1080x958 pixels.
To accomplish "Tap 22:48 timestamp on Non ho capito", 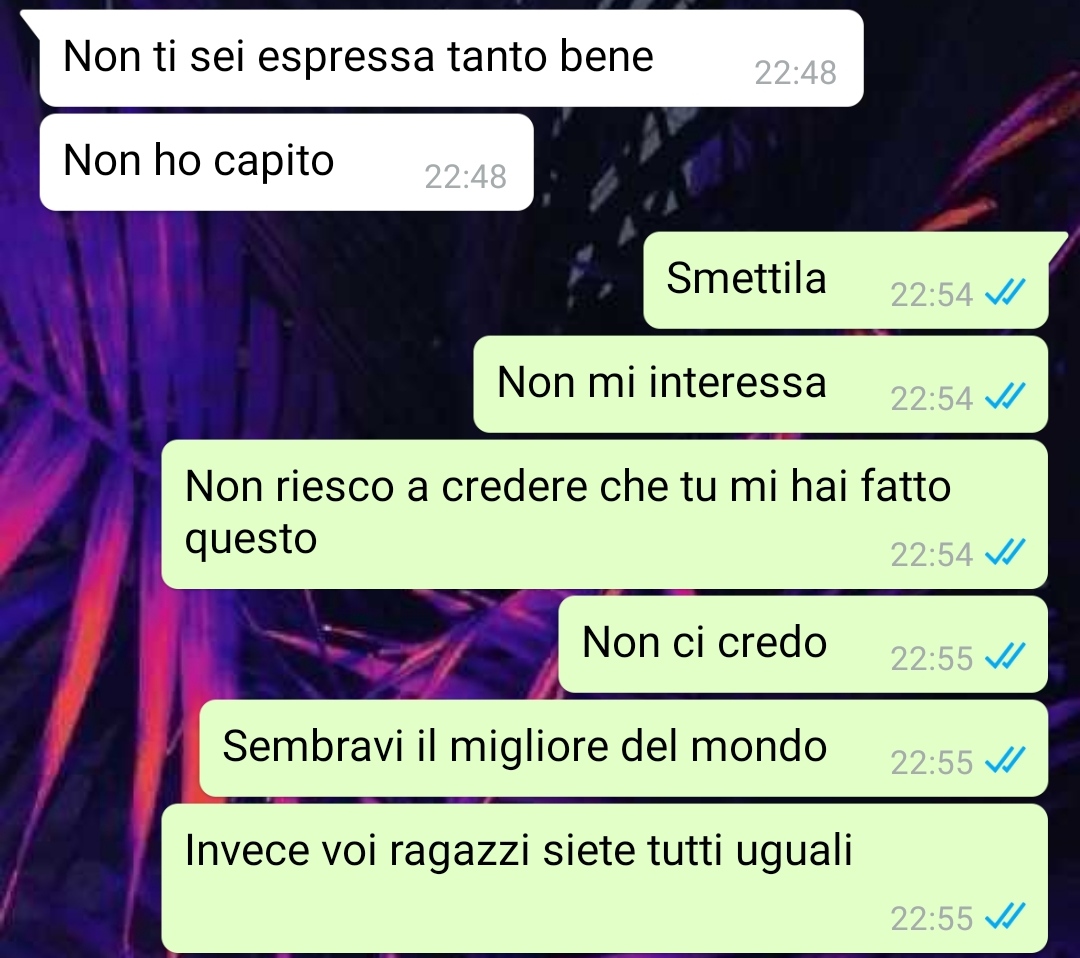I will pyautogui.click(x=466, y=177).
